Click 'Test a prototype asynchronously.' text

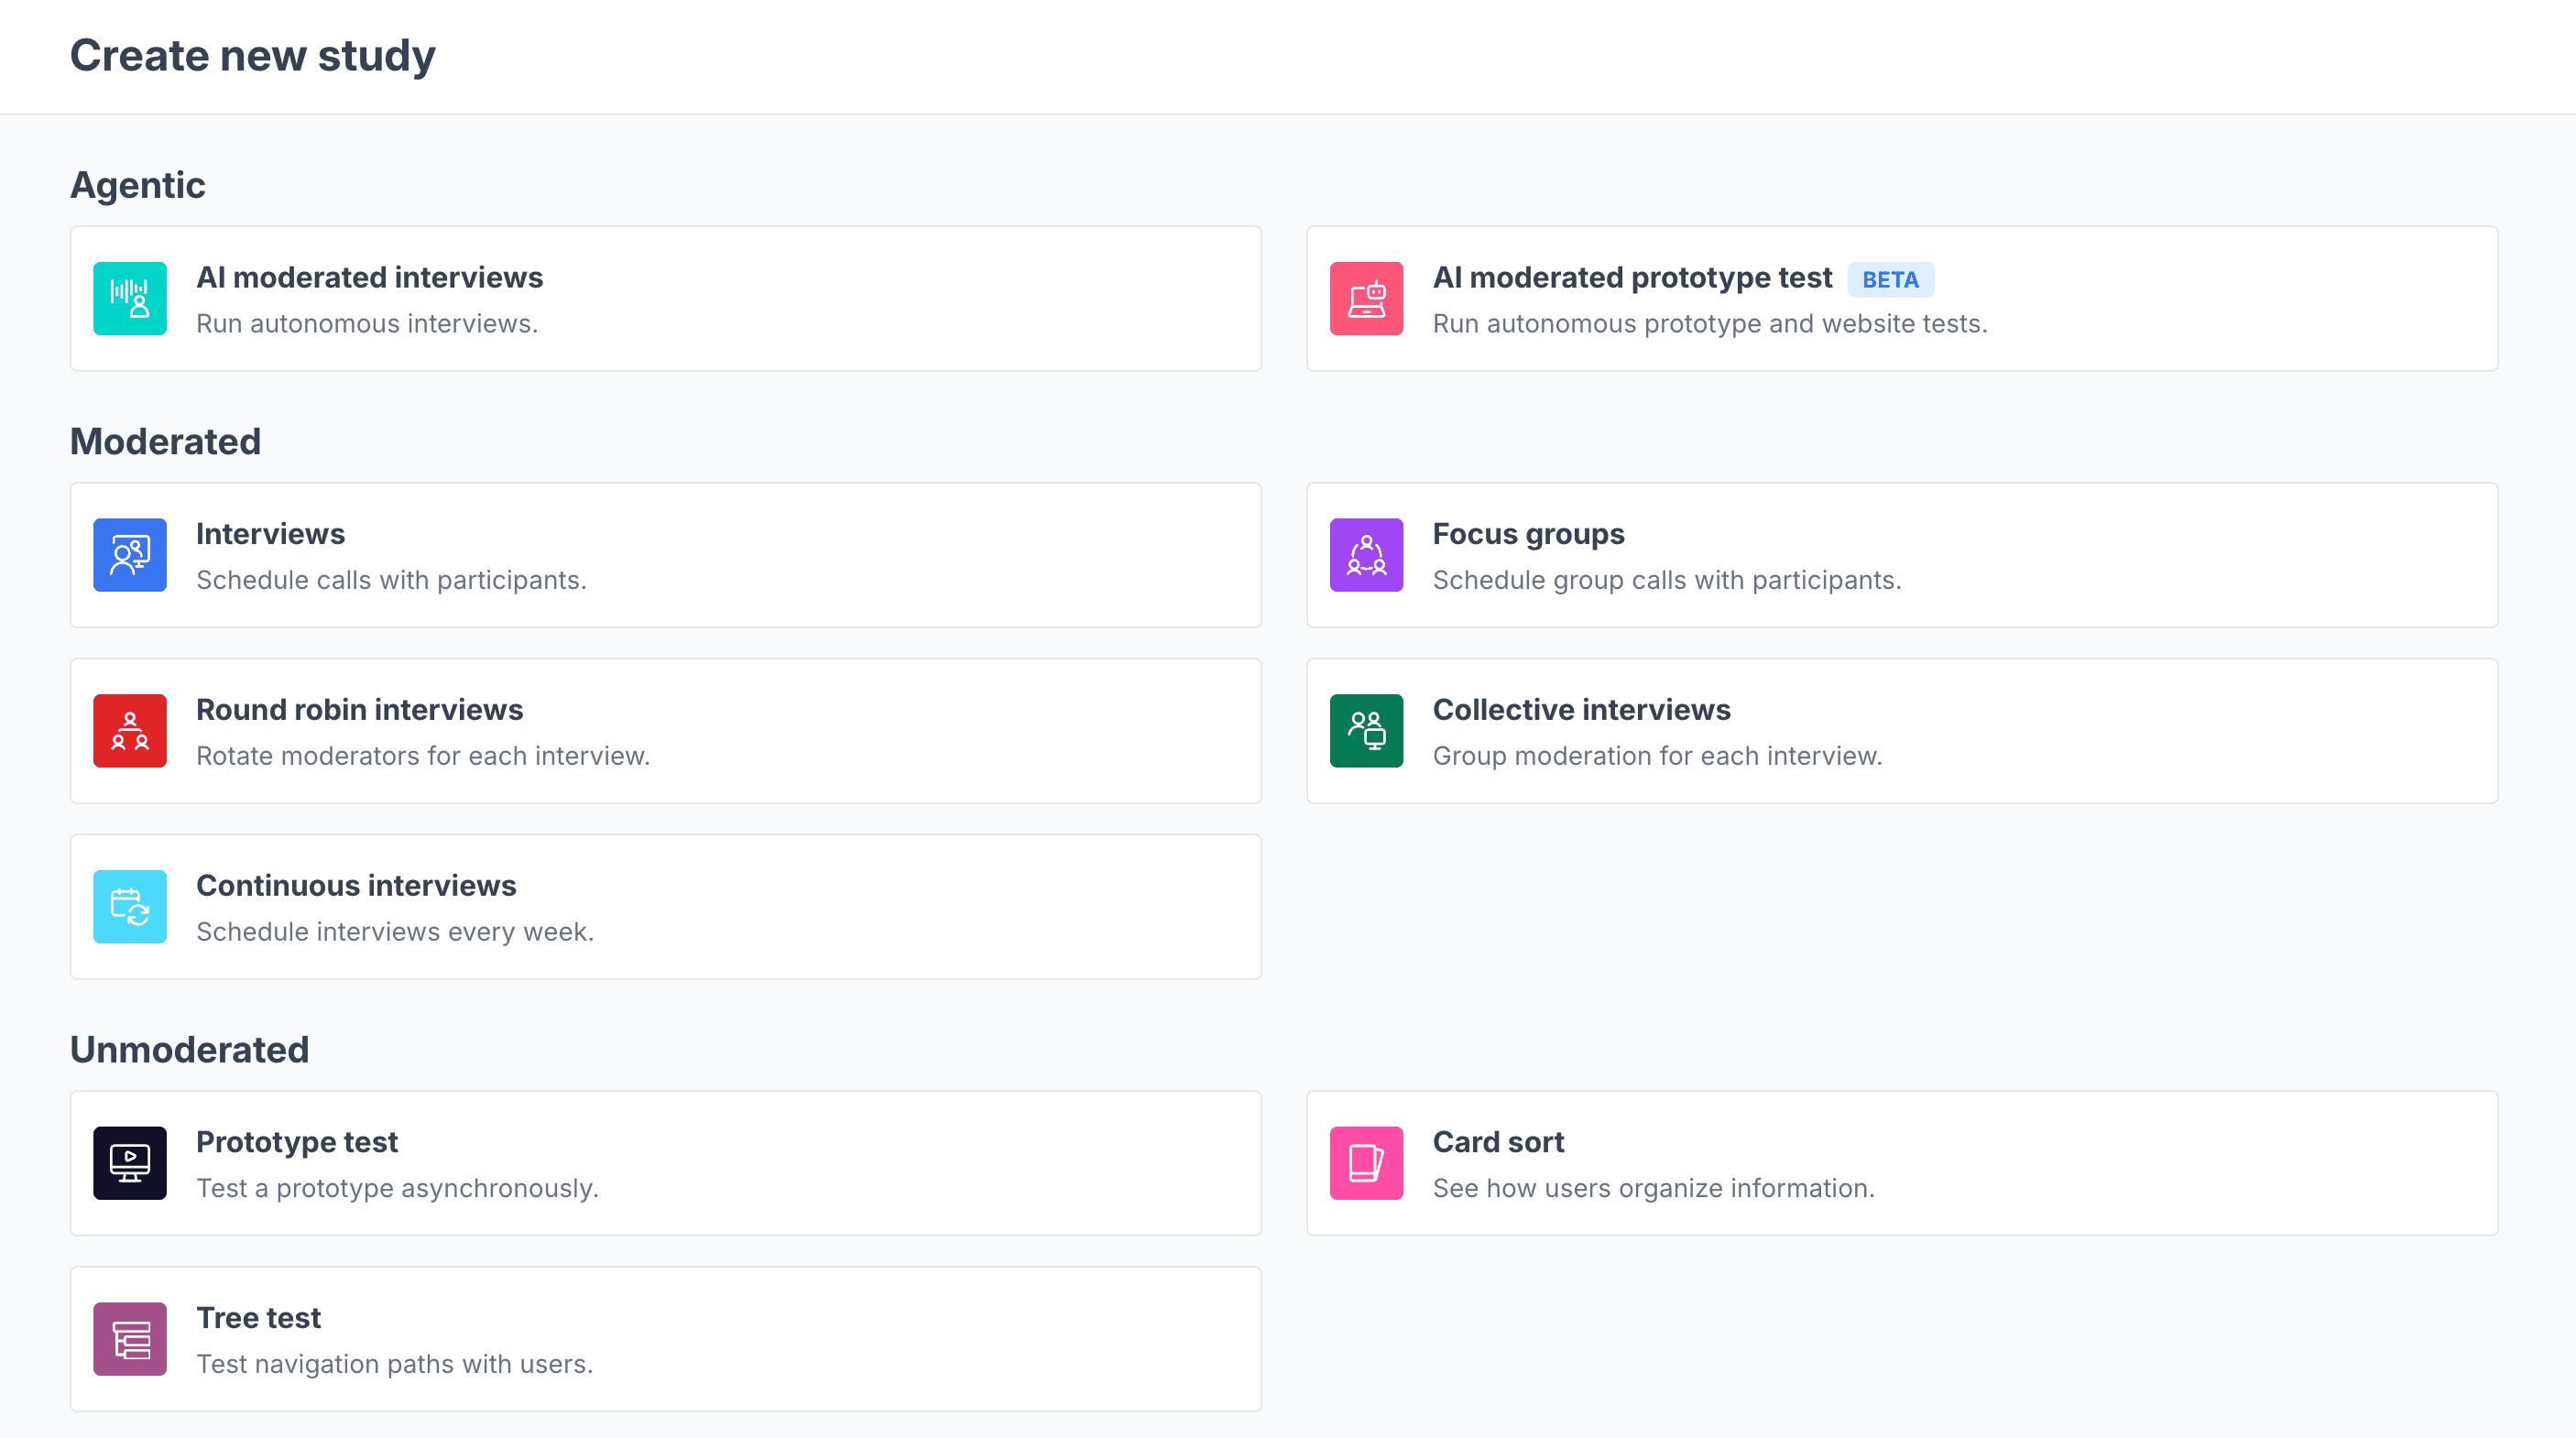coord(397,1188)
